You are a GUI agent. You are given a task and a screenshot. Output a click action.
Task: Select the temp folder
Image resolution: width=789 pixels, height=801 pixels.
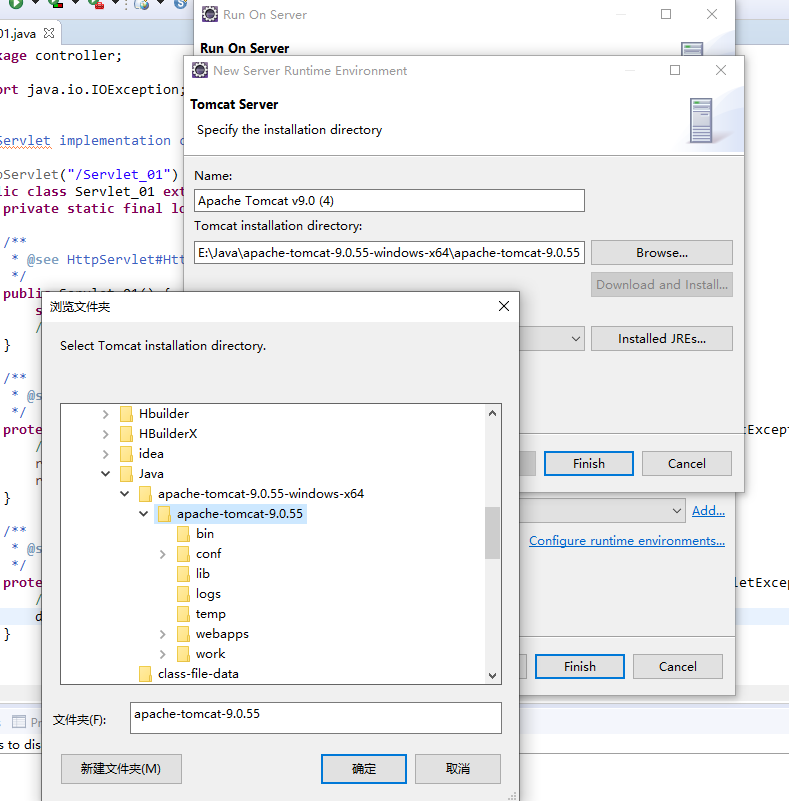click(x=210, y=614)
